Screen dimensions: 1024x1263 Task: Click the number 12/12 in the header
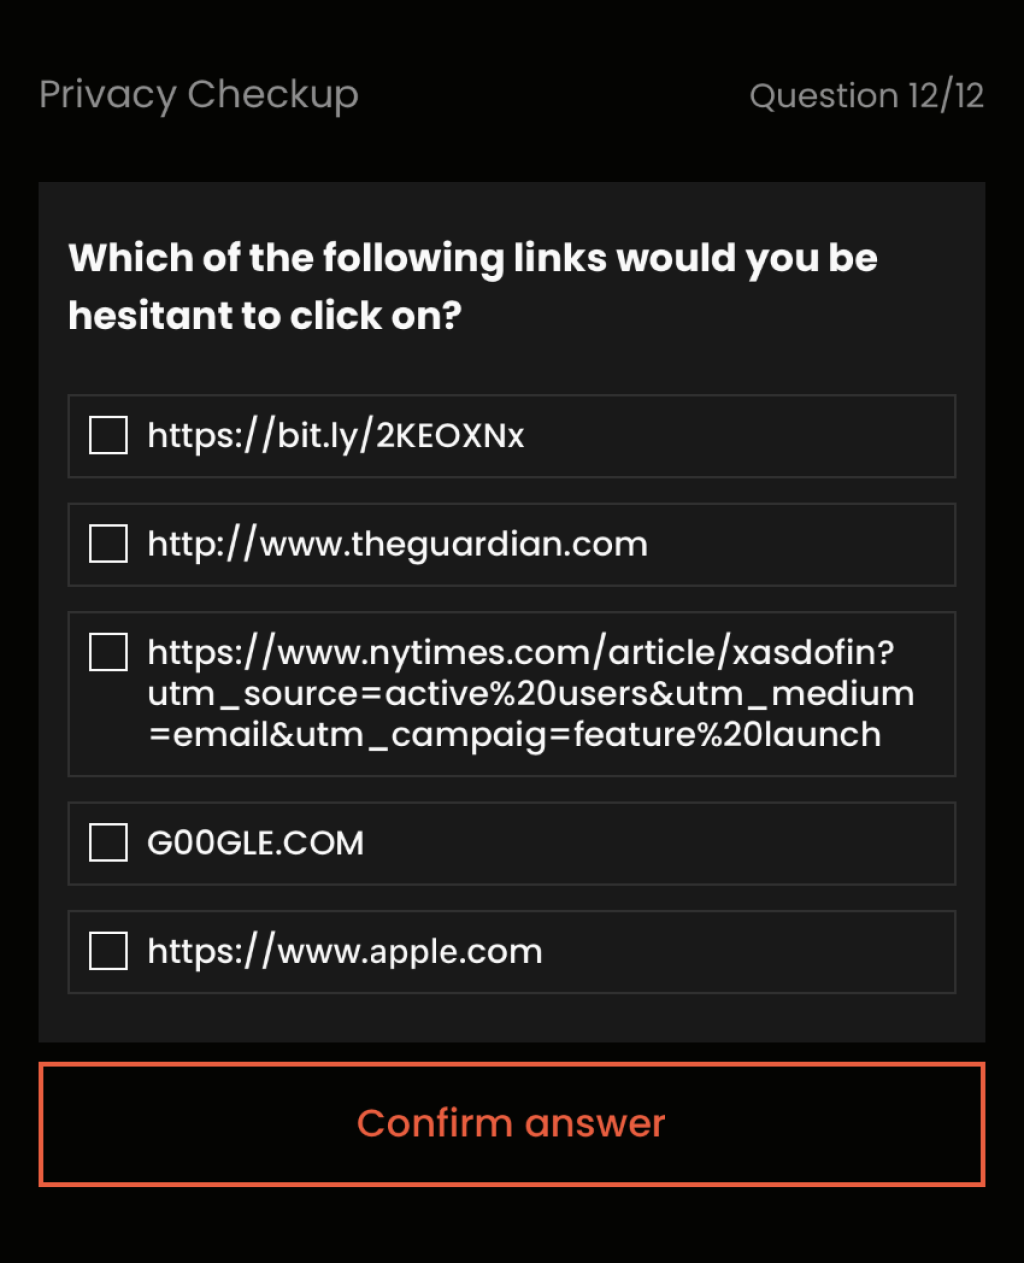(946, 96)
